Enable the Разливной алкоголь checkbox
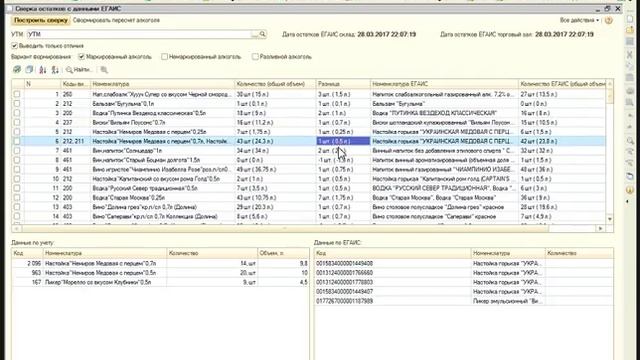Viewport: 640px width, 360px height. 255,57
